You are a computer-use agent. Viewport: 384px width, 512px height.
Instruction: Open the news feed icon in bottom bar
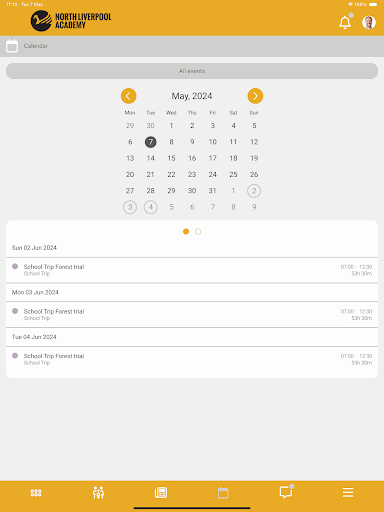[x=161, y=493]
